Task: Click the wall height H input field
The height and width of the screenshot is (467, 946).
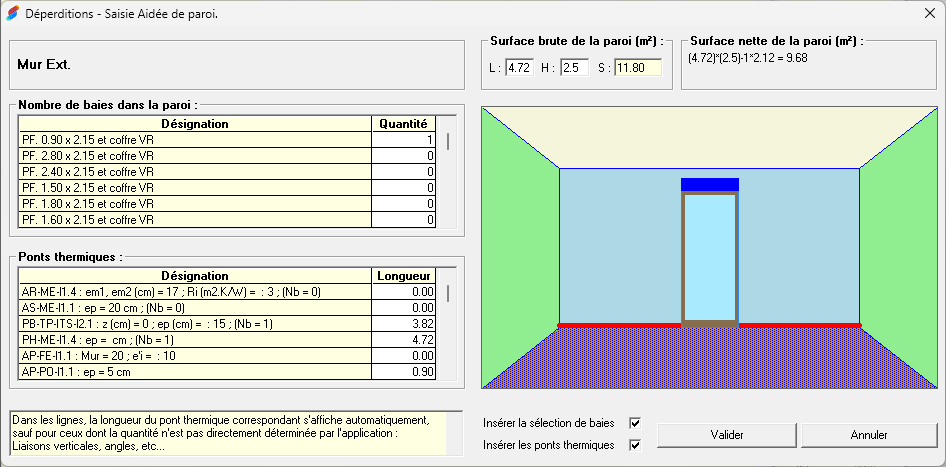Action: click(x=574, y=68)
